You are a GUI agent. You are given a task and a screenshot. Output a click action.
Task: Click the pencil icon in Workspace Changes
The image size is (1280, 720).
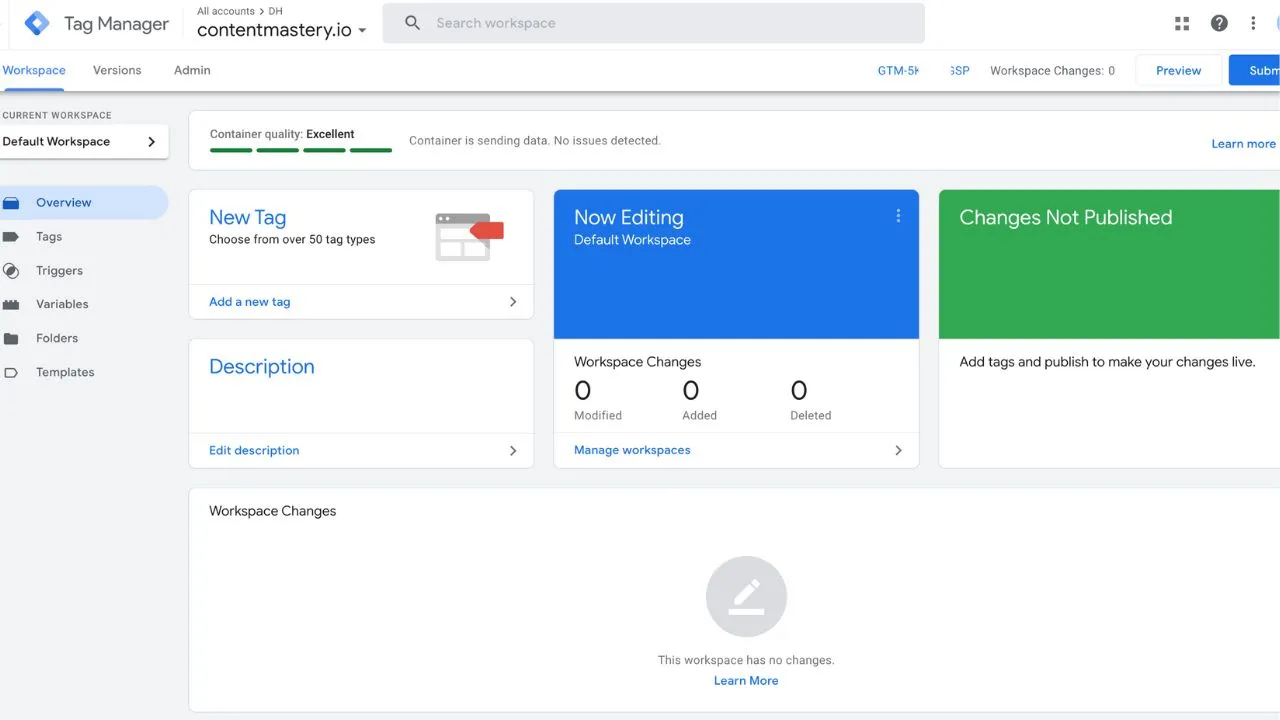click(x=746, y=596)
